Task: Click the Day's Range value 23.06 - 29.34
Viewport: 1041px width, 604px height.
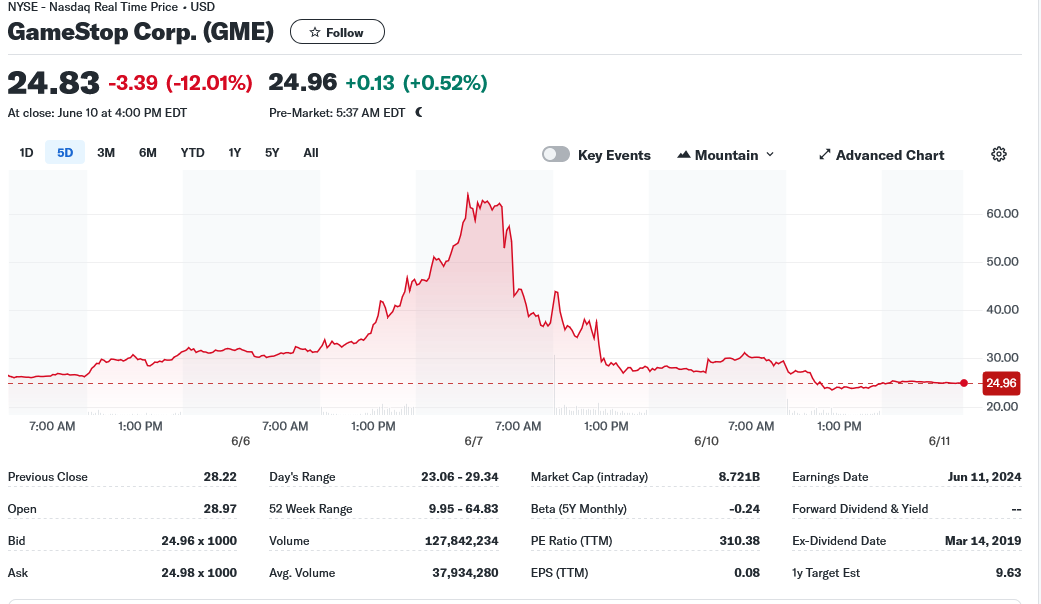Action: click(459, 477)
